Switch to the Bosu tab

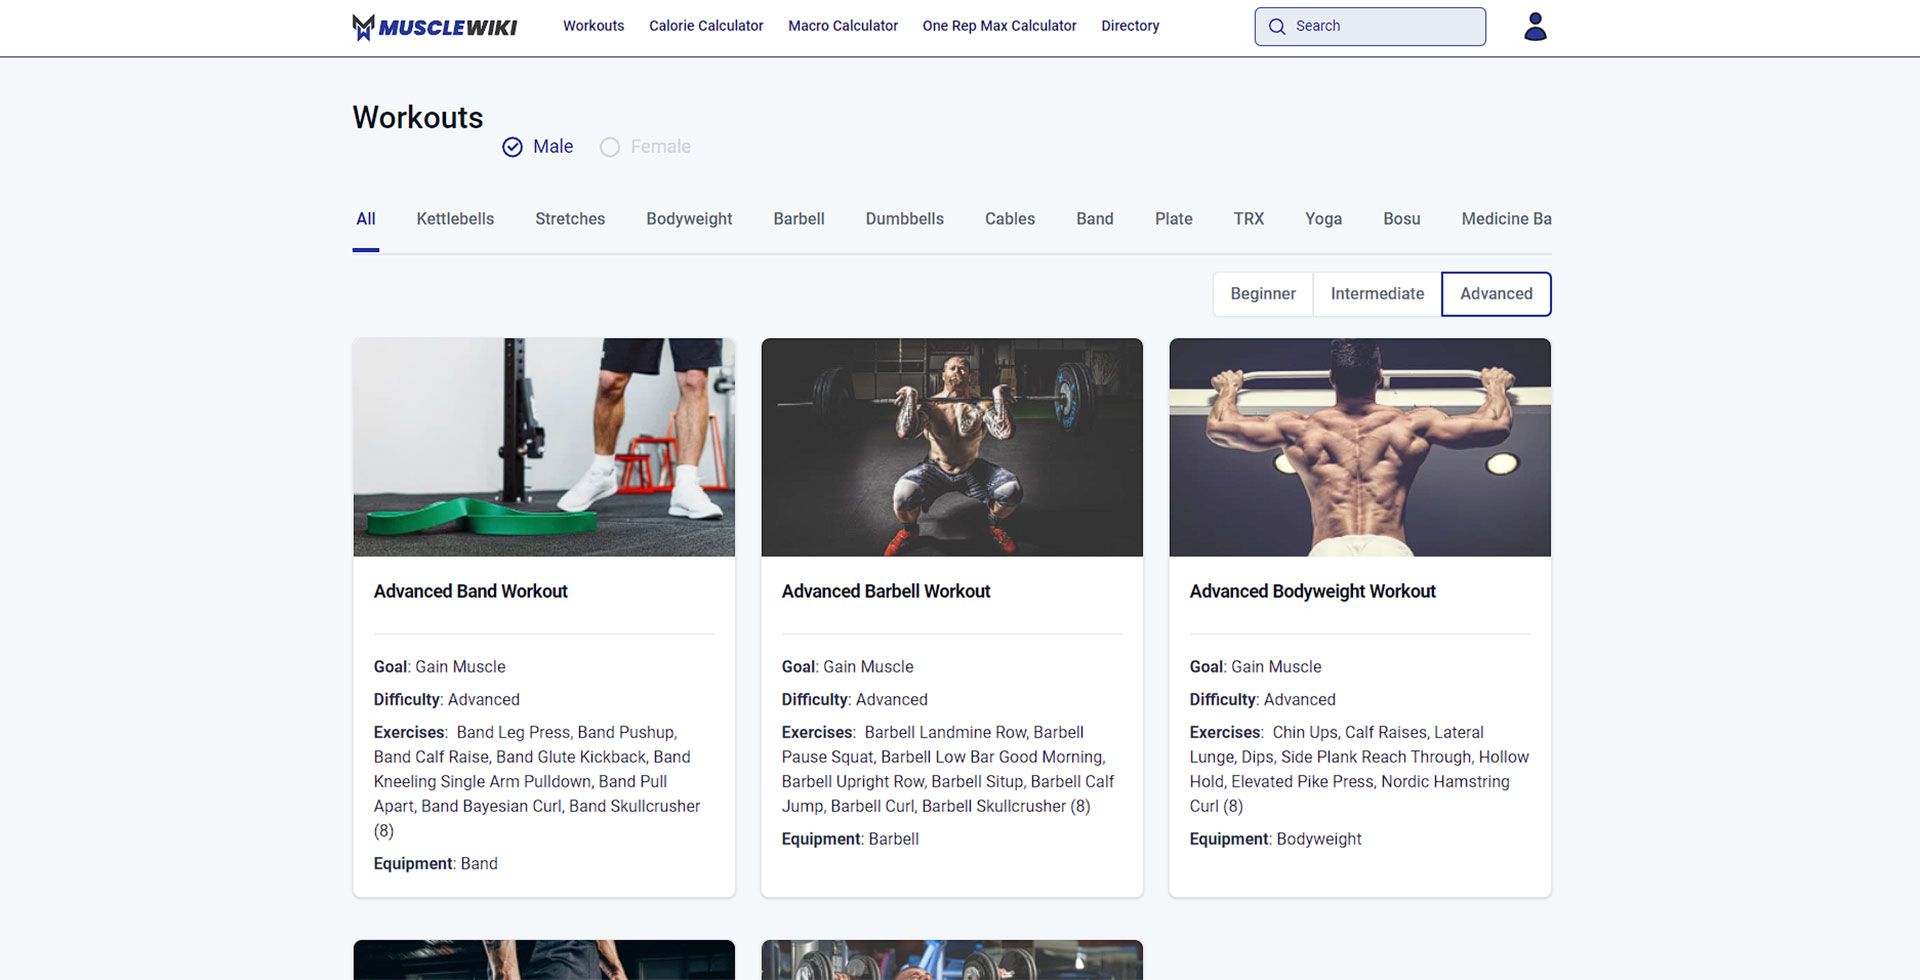tap(1402, 219)
